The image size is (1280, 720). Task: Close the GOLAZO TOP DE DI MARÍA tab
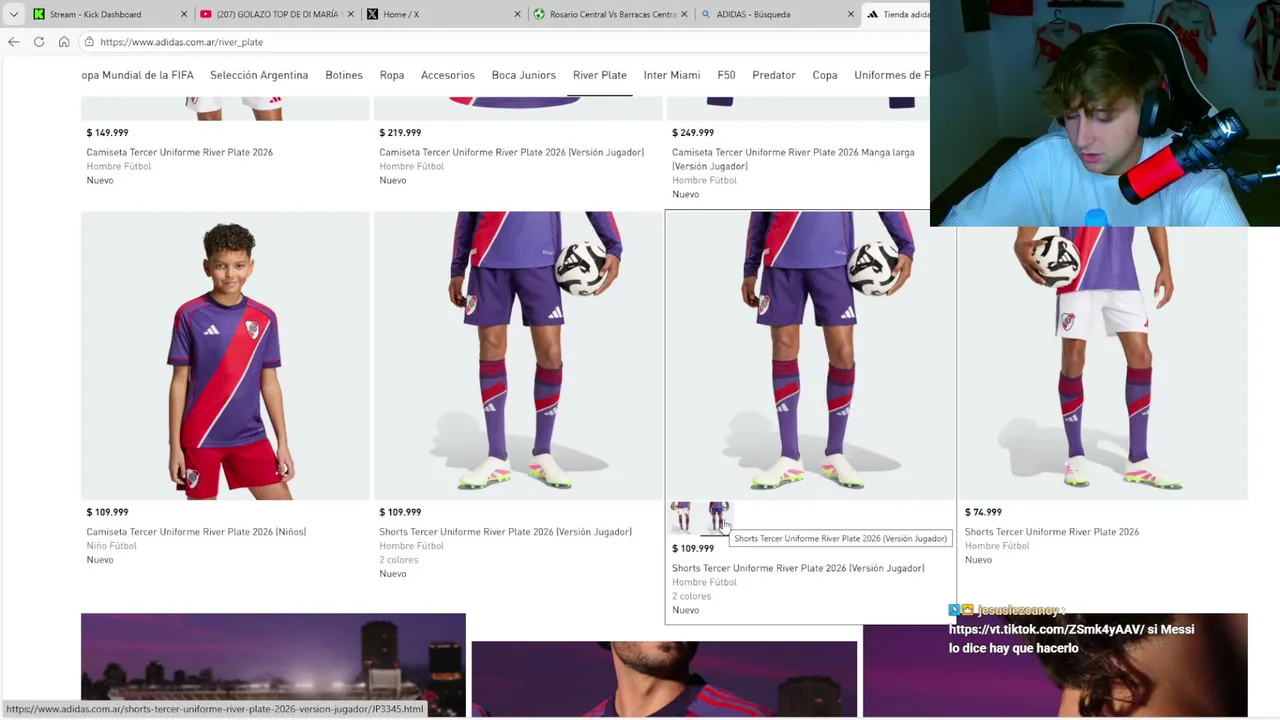[351, 14]
